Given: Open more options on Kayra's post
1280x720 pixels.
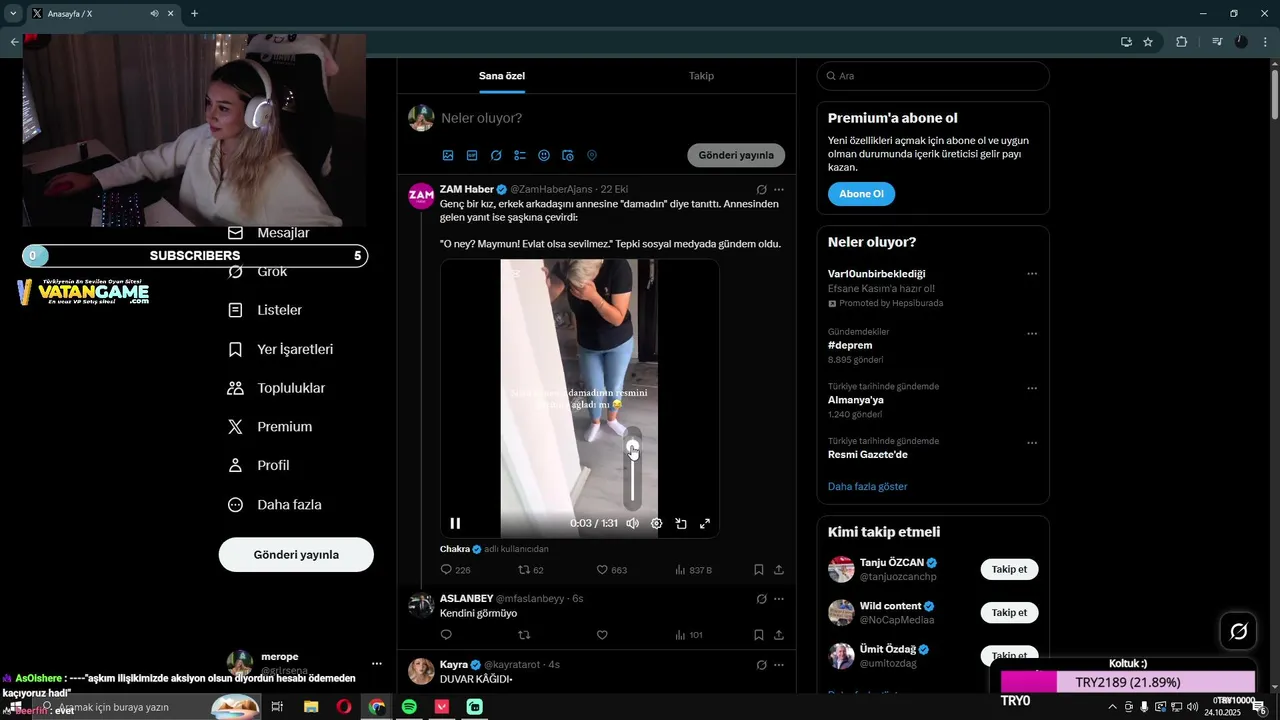Looking at the screenshot, I should point(779,665).
